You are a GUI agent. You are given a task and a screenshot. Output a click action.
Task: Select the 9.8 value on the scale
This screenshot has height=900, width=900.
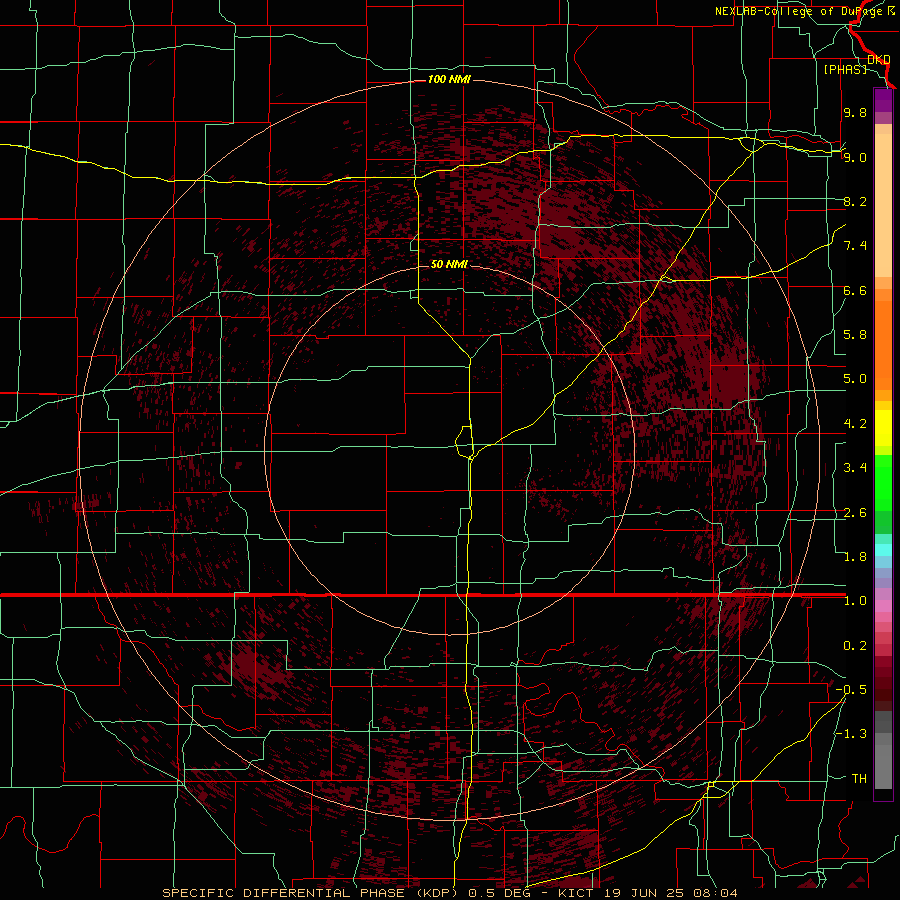(x=855, y=112)
